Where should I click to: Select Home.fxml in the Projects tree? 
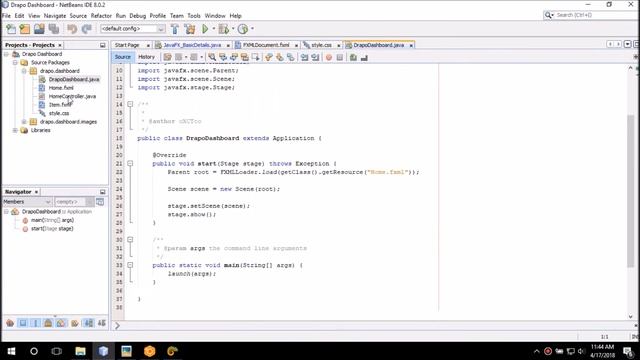(61, 88)
